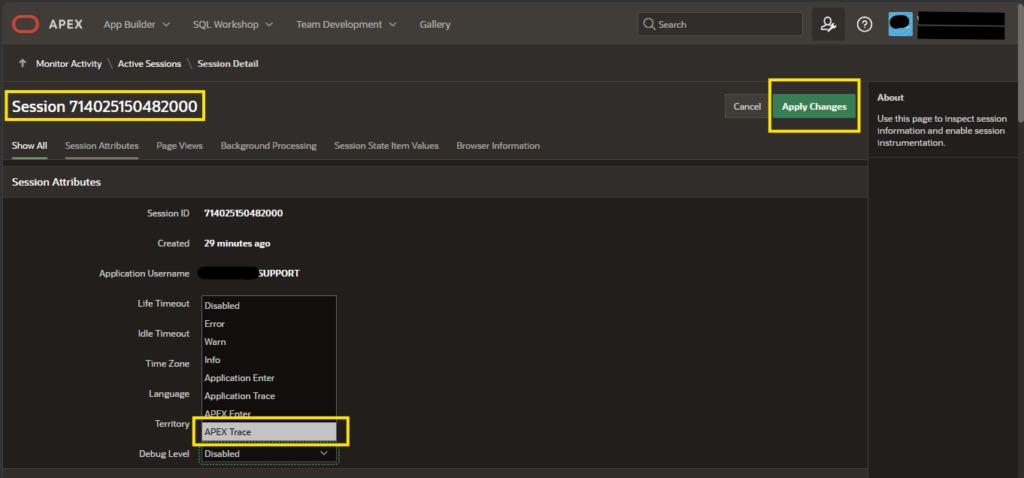
Task: Choose APEX Trace from the debug list
Action: coord(269,432)
